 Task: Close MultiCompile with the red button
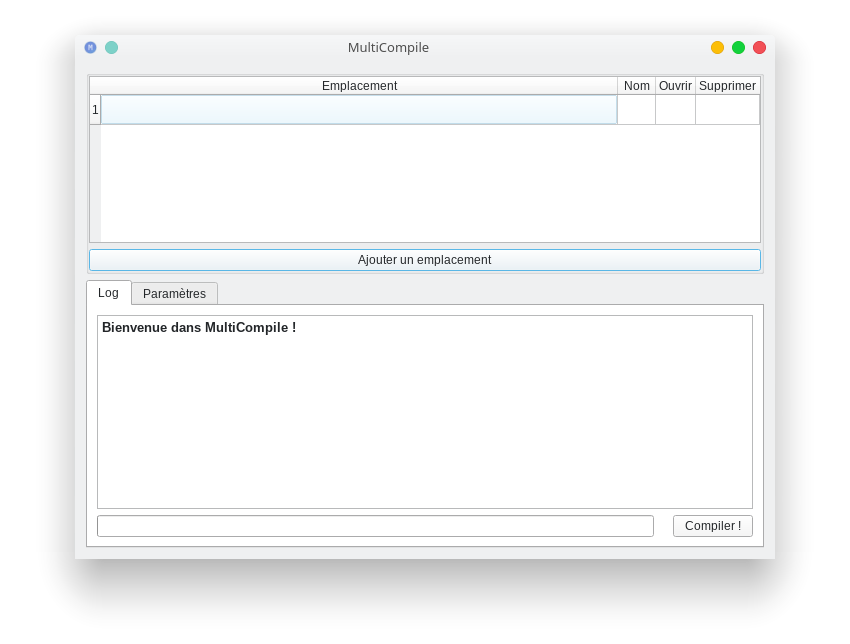759,47
